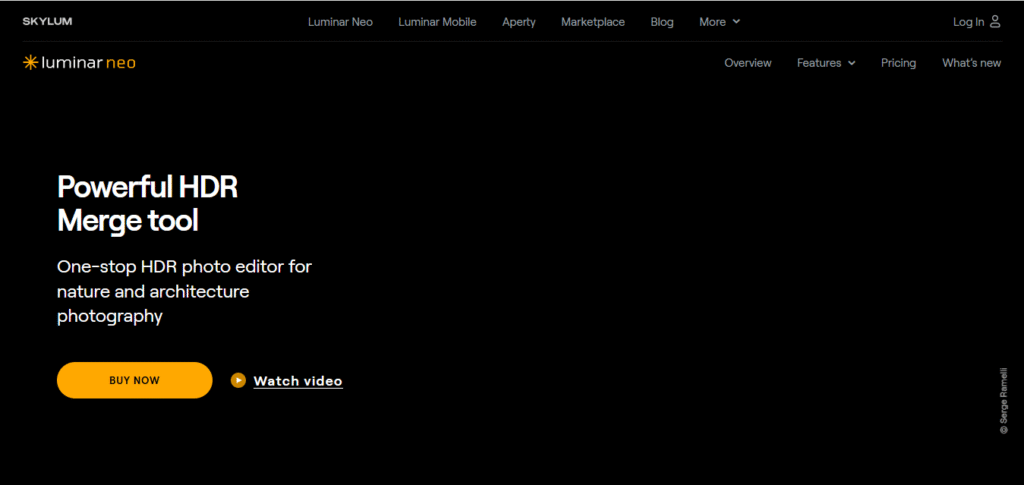Click the Log In link

968,22
